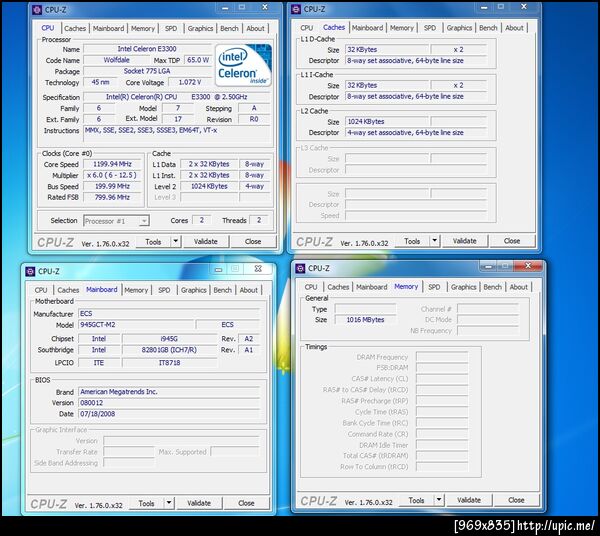Click the name field 'Intel Celeron E3300'
Screen dimensions: 600x536
point(147,49)
